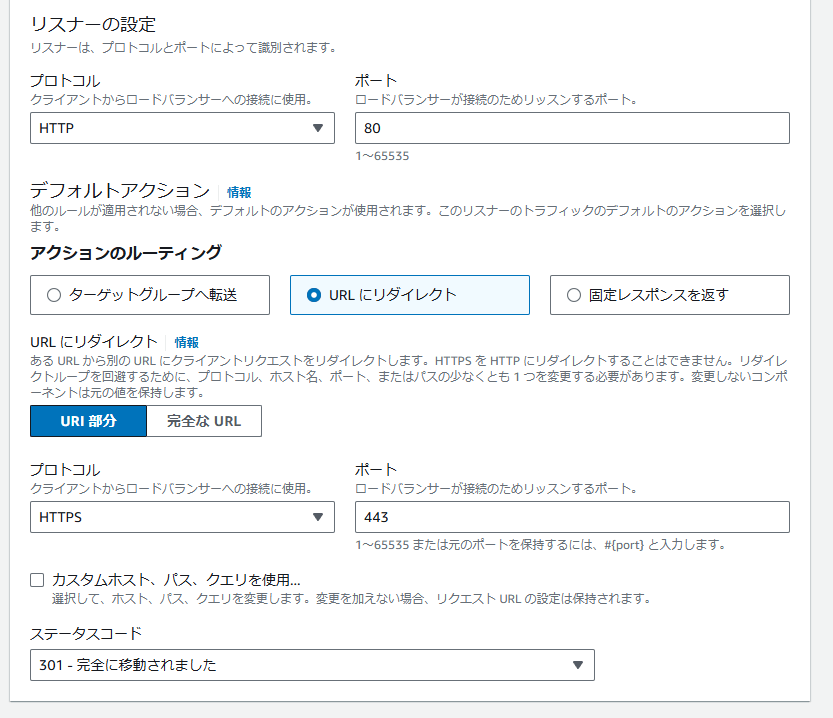Select URL にリダイレクト radio option
The image size is (833, 718).
[410, 295]
